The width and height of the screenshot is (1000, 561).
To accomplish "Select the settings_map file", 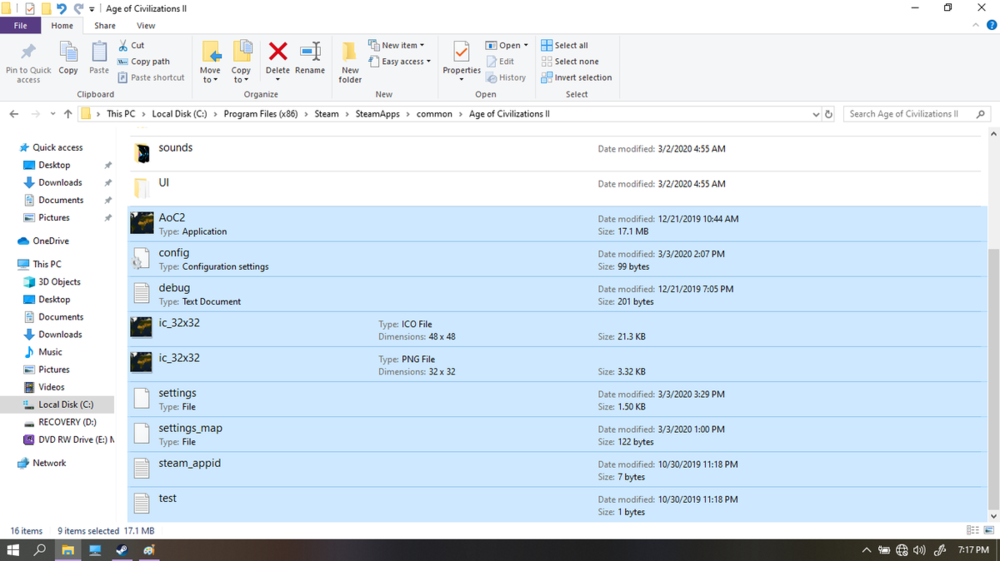I will tap(556, 434).
